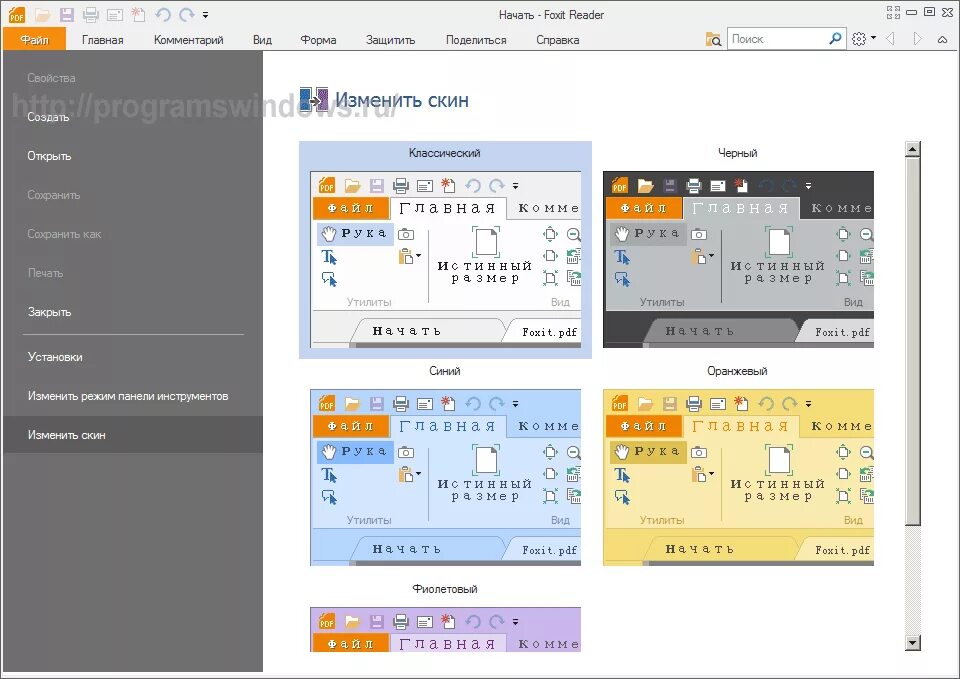Collapse the ribbon with the chevron icon
The height and width of the screenshot is (679, 960).
coord(942,39)
